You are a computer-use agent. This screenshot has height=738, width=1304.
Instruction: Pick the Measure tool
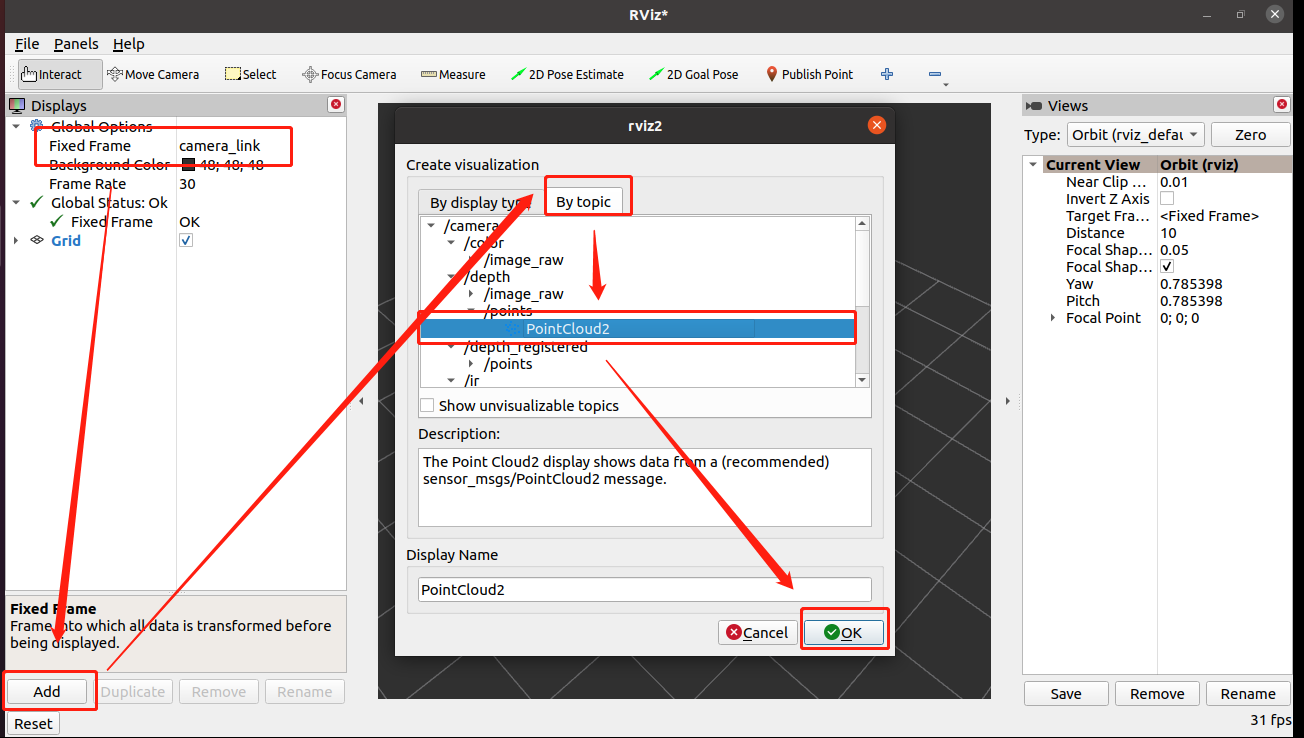click(x=453, y=74)
